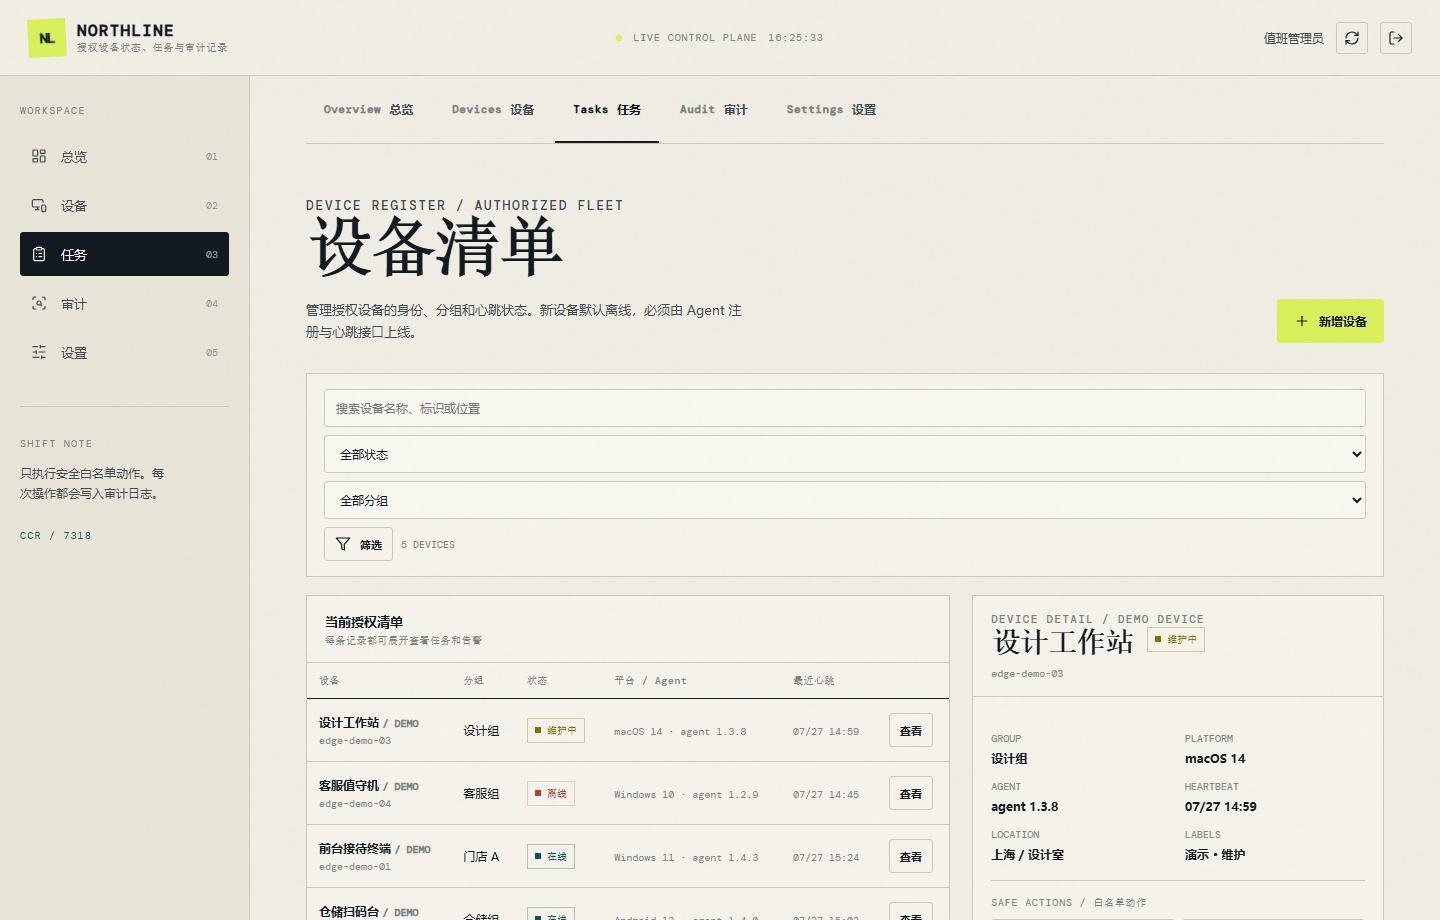
Task: Click device name 前台接待终端 in the table
Action: (355, 848)
